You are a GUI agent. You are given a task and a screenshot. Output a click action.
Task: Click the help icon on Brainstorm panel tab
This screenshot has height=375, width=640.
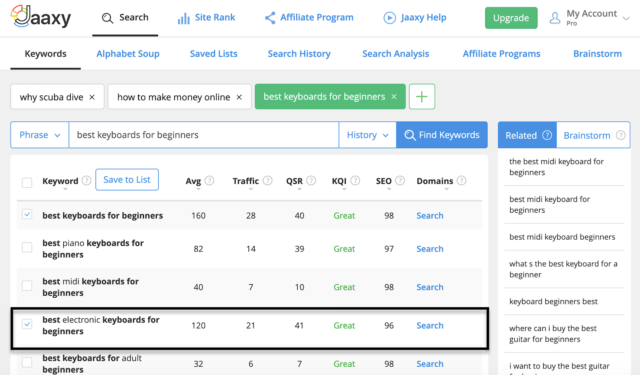tap(620, 135)
